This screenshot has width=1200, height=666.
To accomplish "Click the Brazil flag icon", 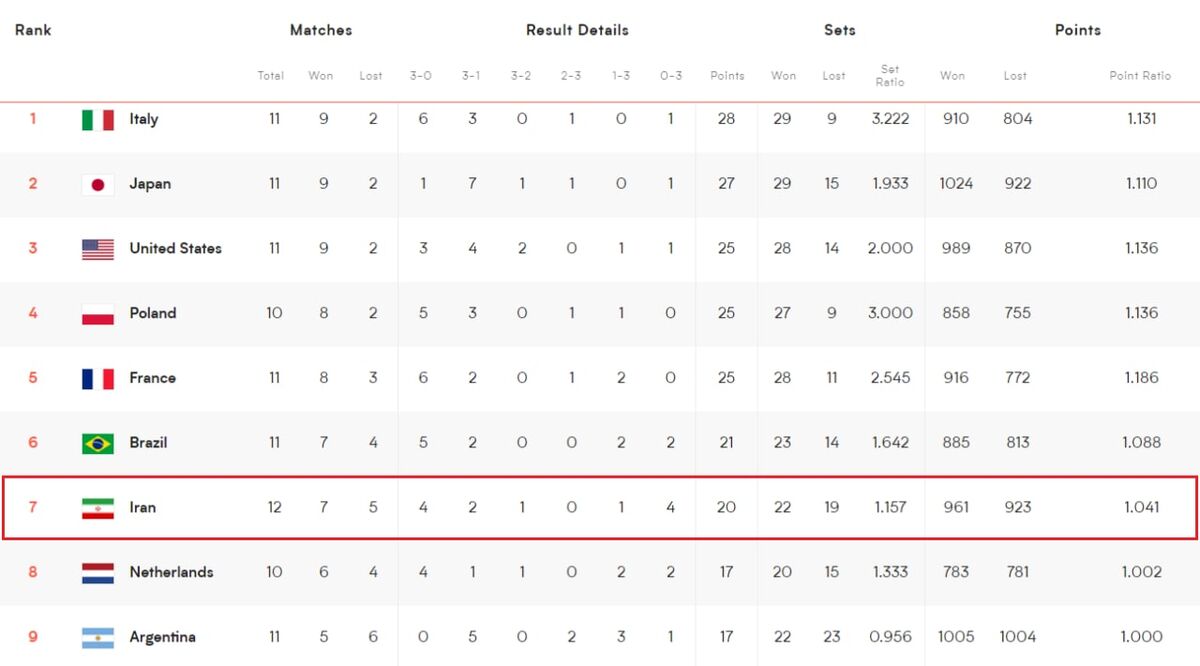I will click(97, 443).
